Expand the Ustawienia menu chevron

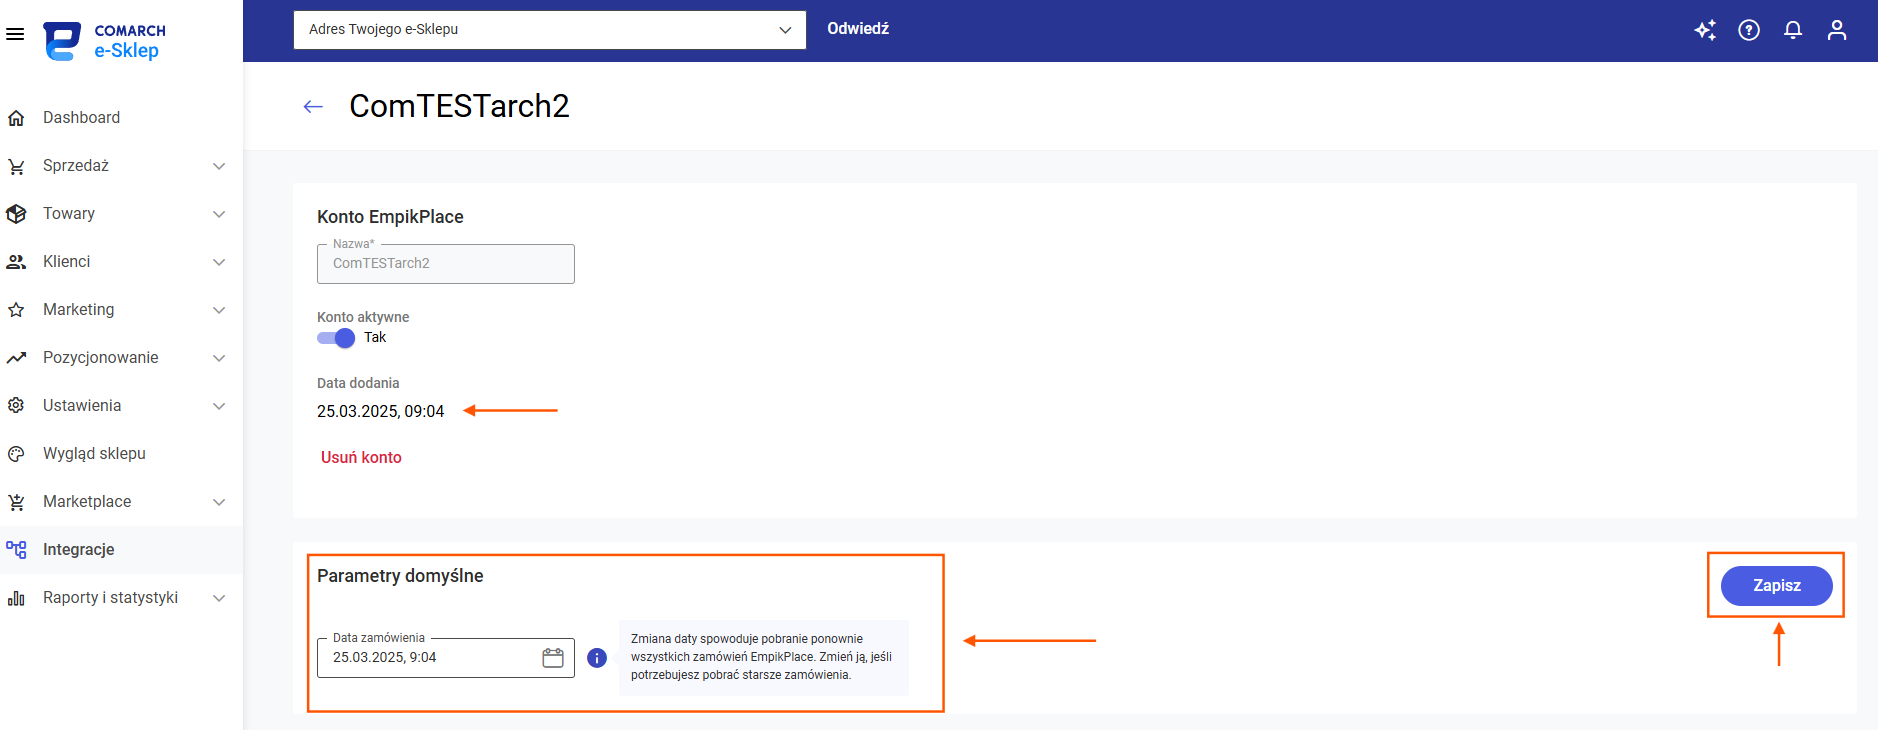point(219,406)
